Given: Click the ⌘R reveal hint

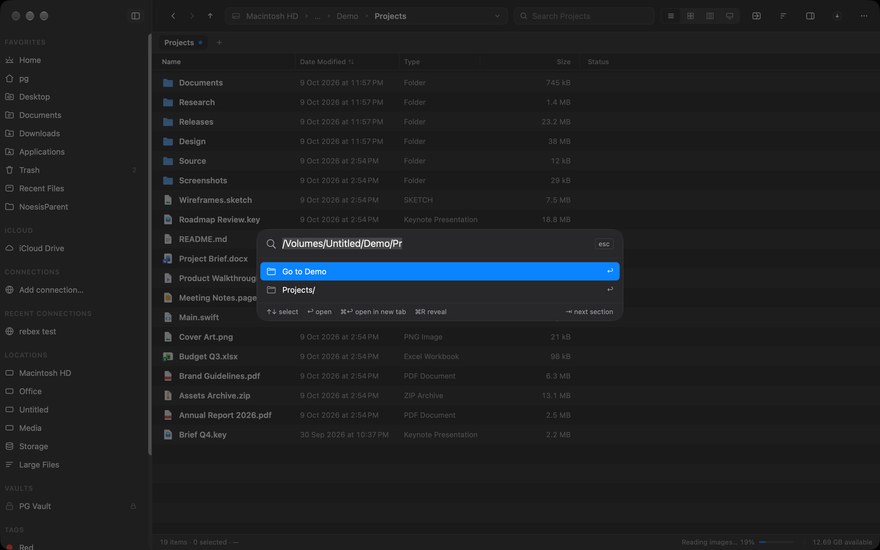Looking at the screenshot, I should tap(430, 311).
